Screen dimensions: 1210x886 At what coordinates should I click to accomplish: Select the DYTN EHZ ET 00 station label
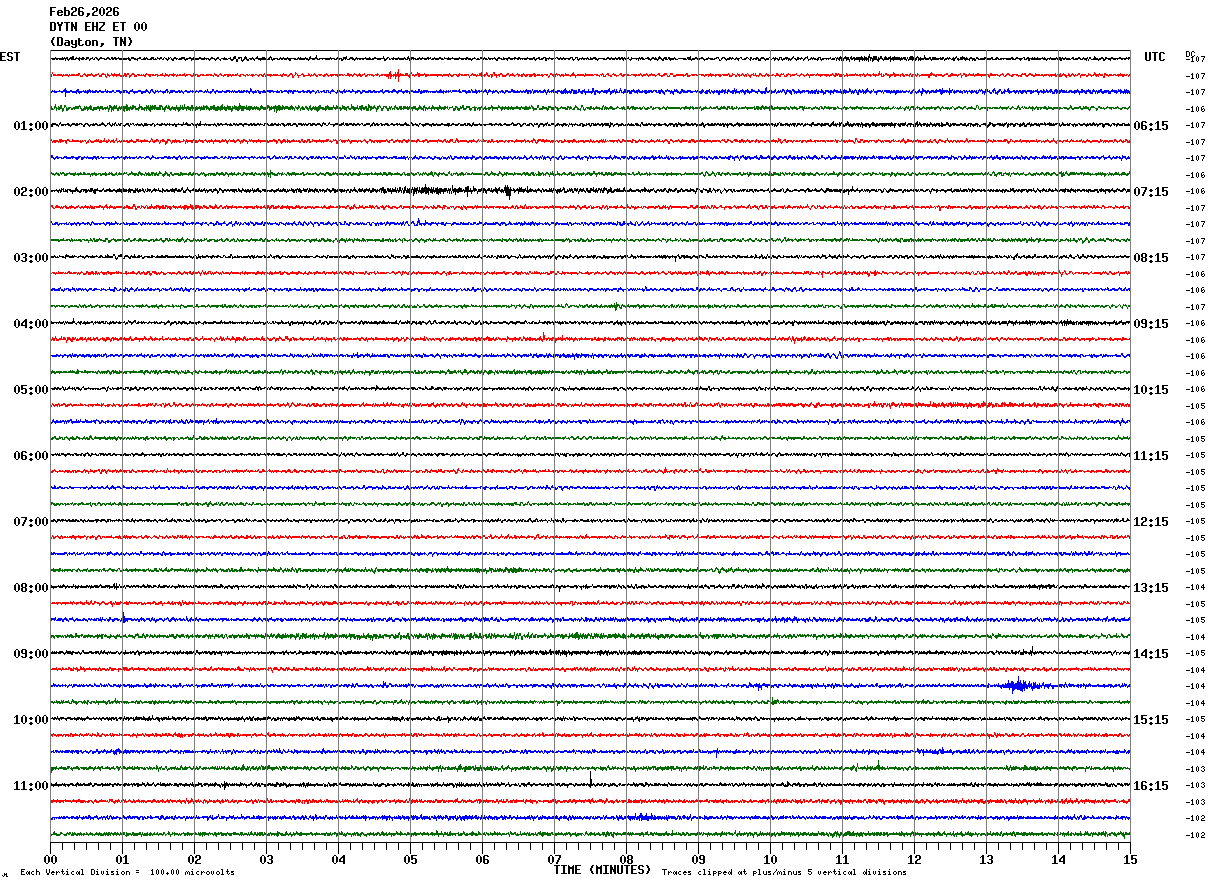(x=98, y=27)
